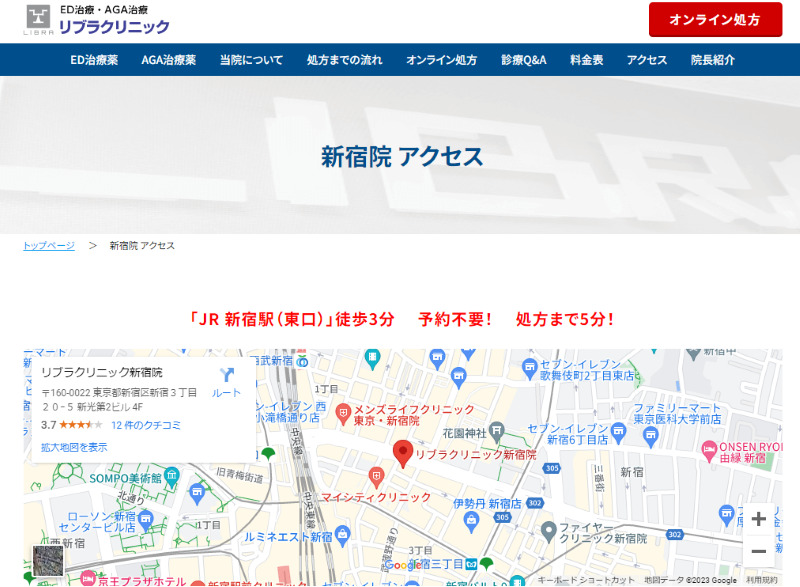Open the 診療Q&A menu item

[524, 60]
